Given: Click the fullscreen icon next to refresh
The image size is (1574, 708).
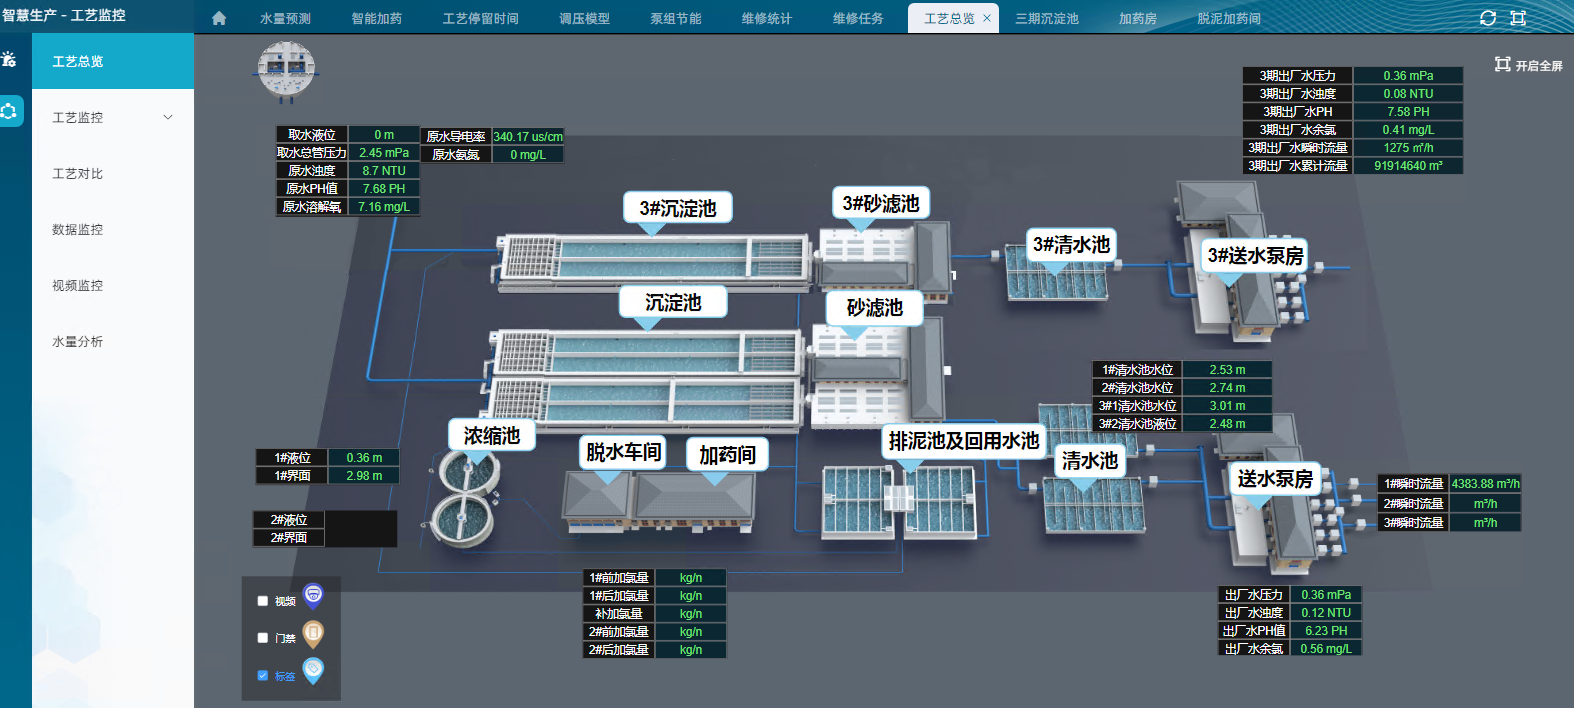Looking at the screenshot, I should 1518,18.
